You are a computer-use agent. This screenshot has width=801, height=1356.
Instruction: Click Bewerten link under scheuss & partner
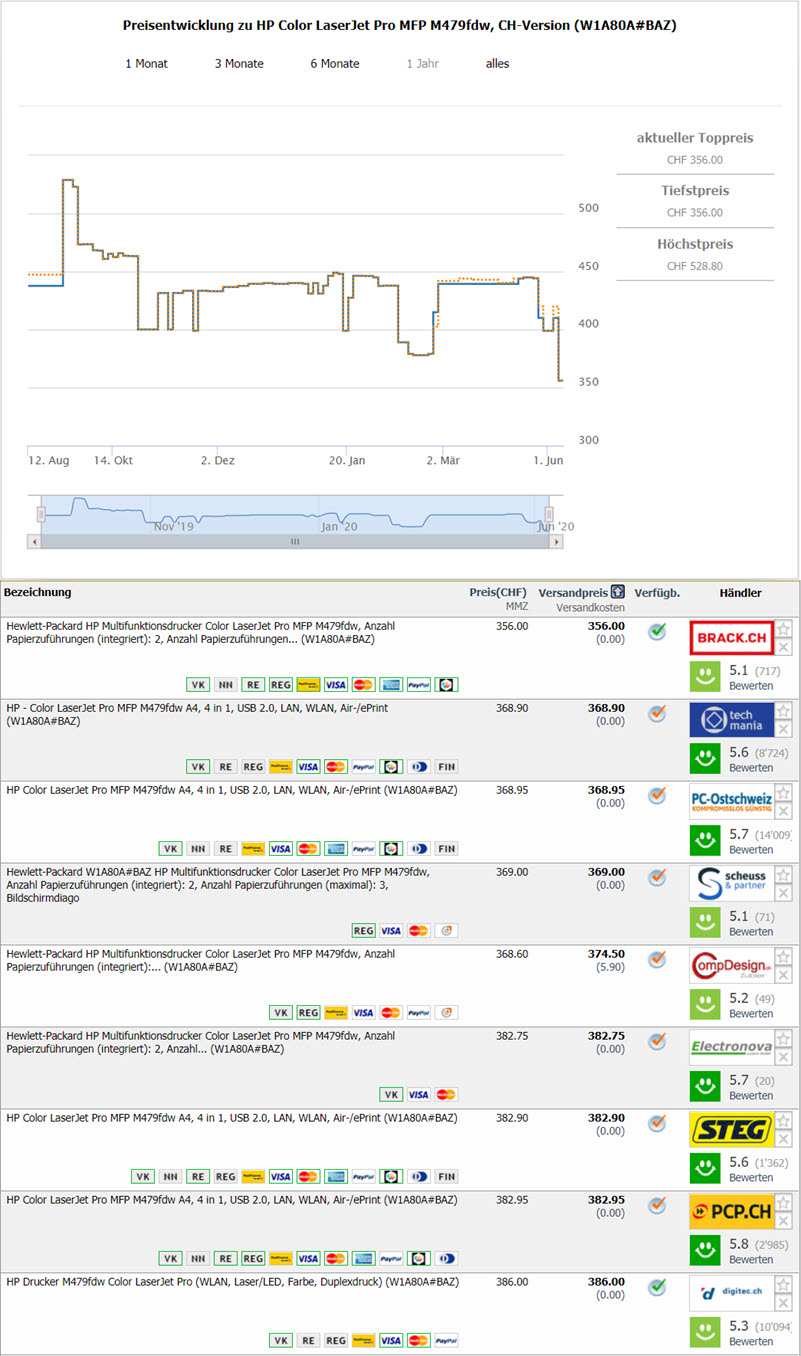click(750, 932)
